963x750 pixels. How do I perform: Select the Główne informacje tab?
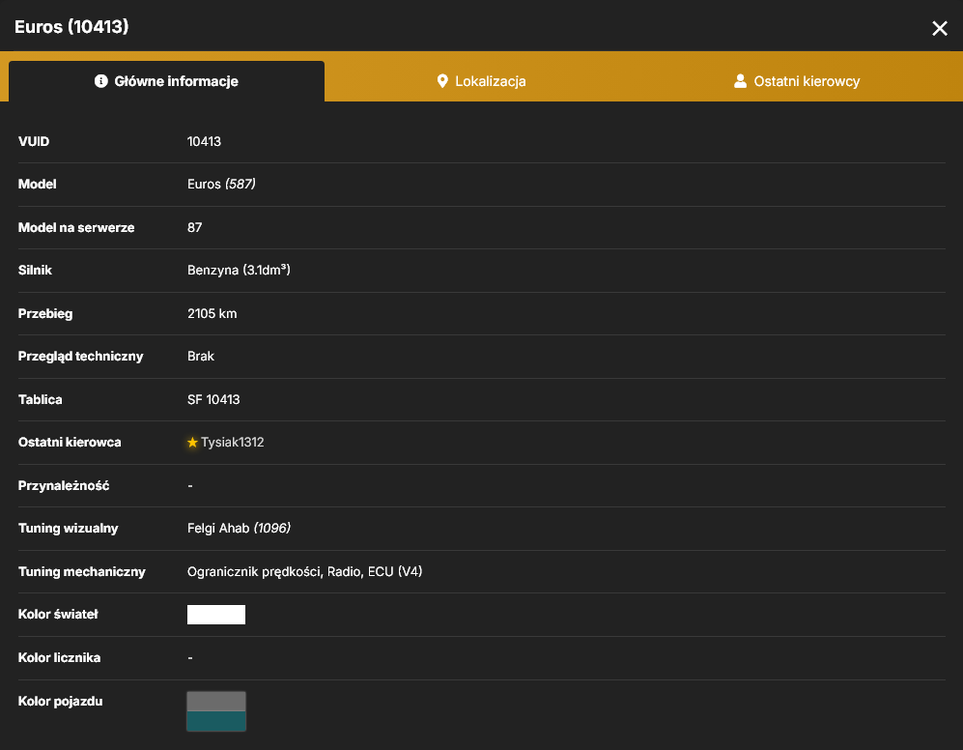point(166,81)
